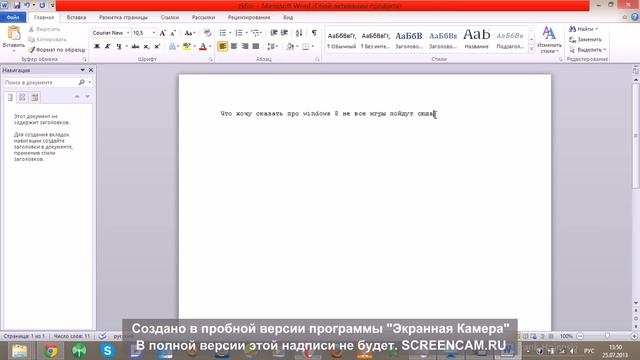Apply the Обычный style
This screenshot has width=640, height=360.
(342, 40)
